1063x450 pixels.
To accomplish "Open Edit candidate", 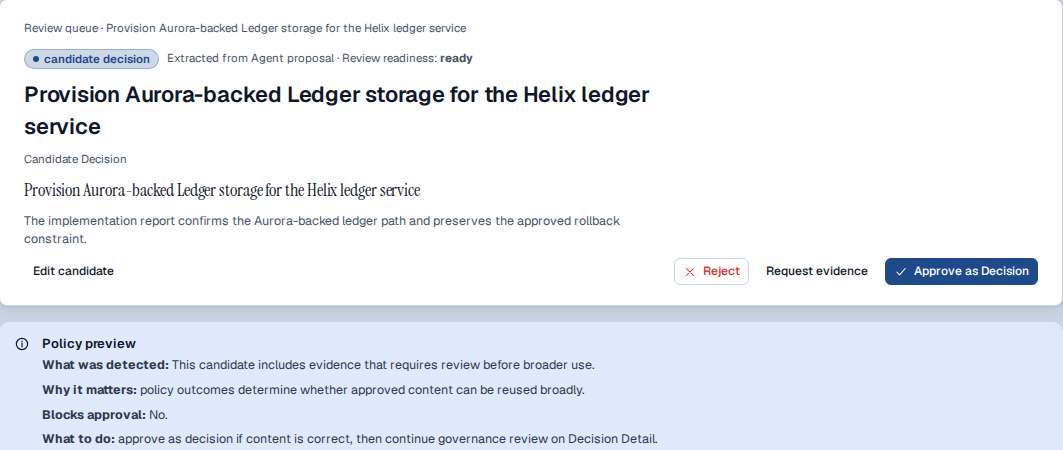I will click(x=73, y=271).
